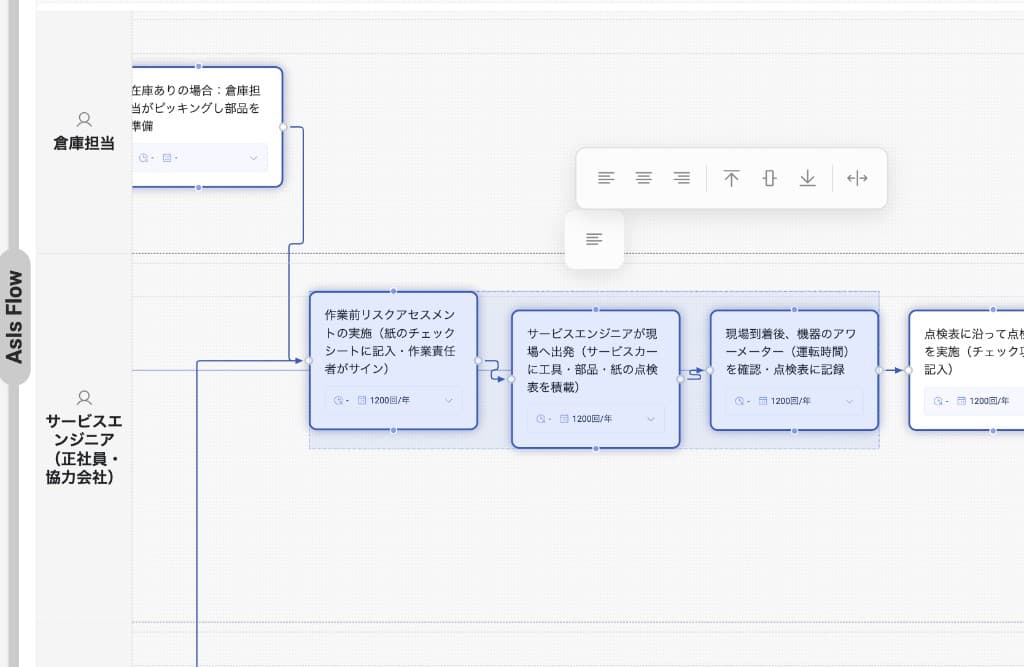The width and height of the screenshot is (1024, 667).
Task: Click the vertical center alignment icon
Action: coord(769,178)
